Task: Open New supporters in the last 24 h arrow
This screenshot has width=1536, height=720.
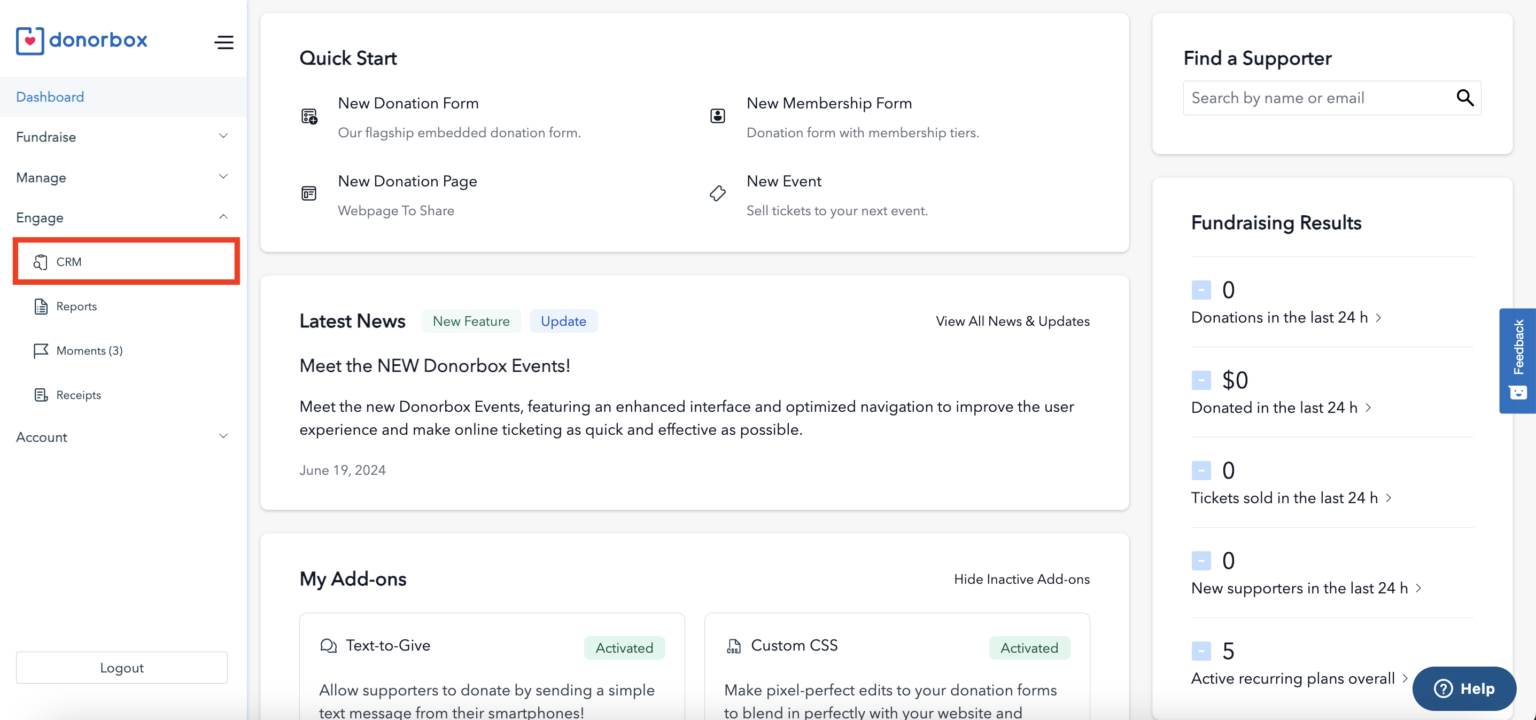Action: tap(1418, 588)
